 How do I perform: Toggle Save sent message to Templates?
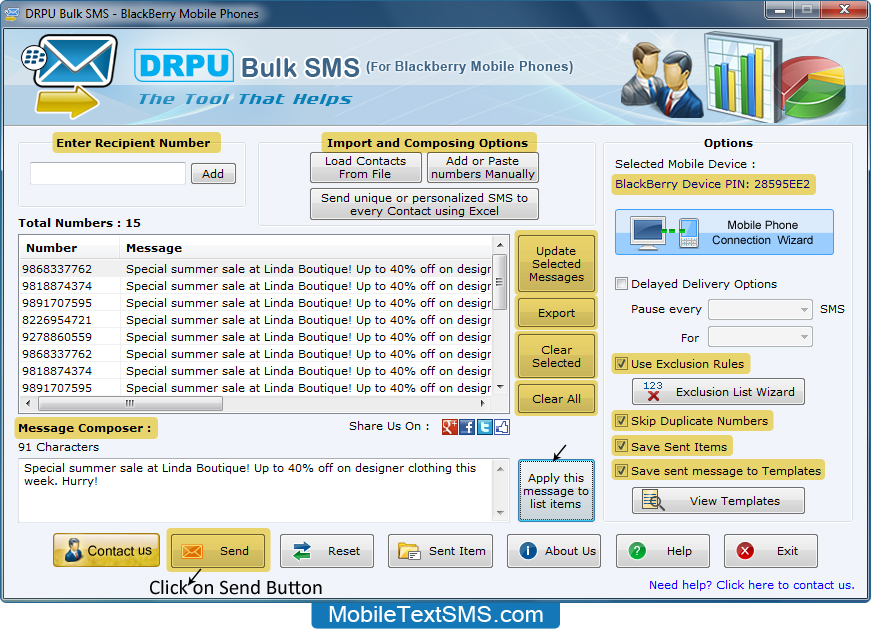[622, 471]
